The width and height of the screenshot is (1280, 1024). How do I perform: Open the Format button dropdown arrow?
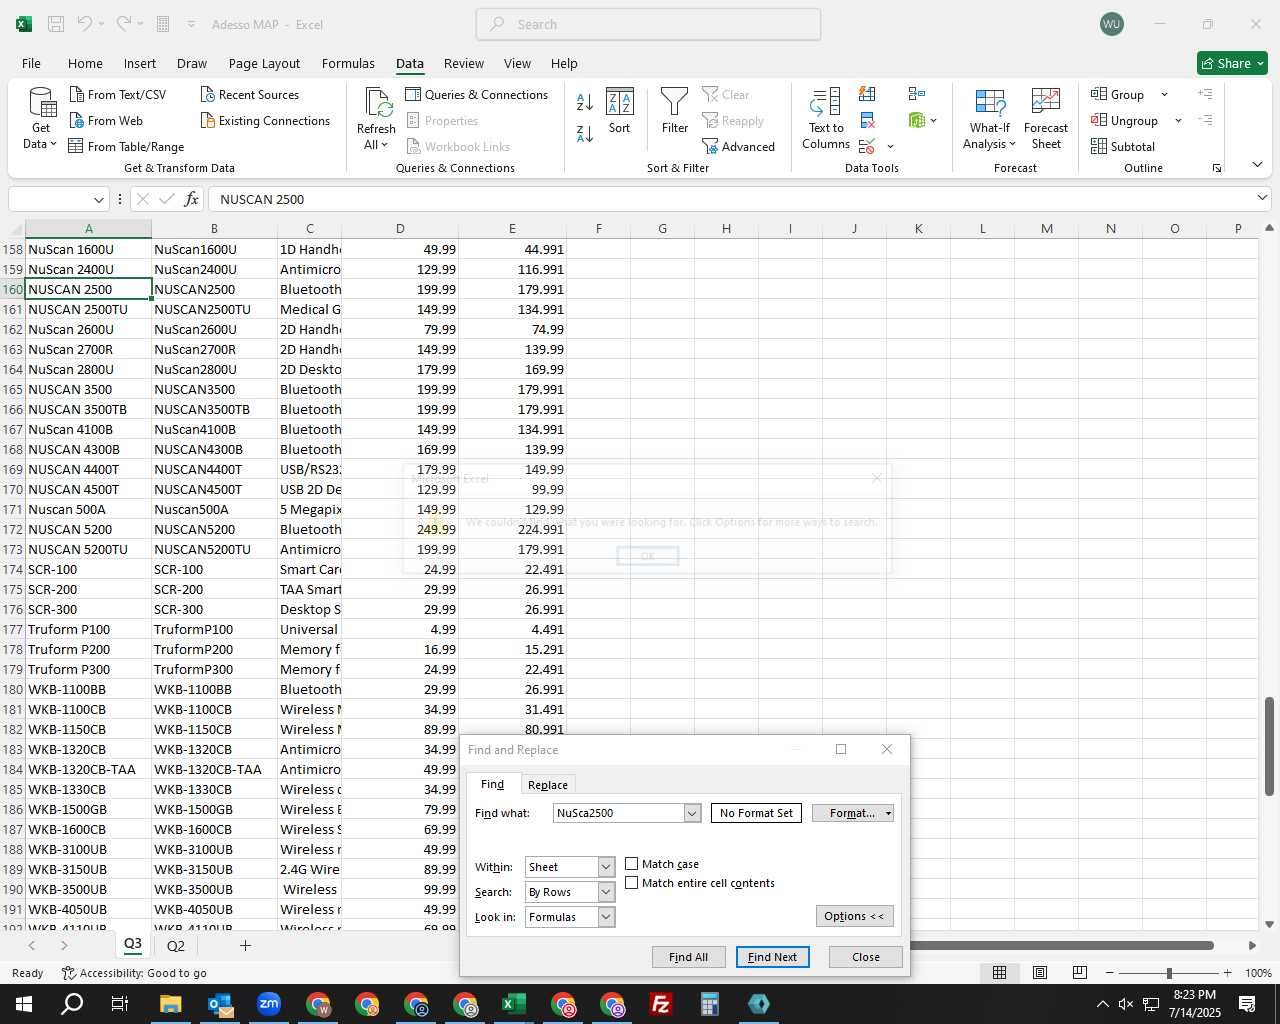pyautogui.click(x=888, y=813)
